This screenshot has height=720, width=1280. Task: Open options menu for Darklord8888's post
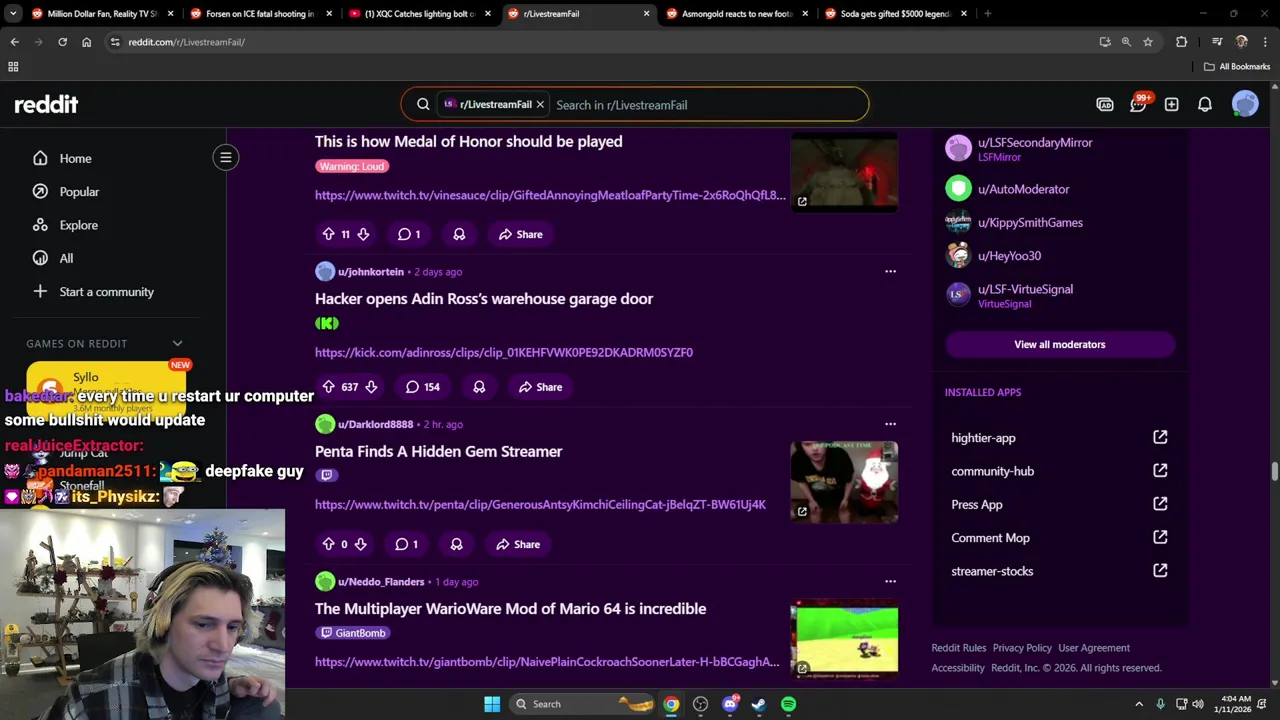890,424
